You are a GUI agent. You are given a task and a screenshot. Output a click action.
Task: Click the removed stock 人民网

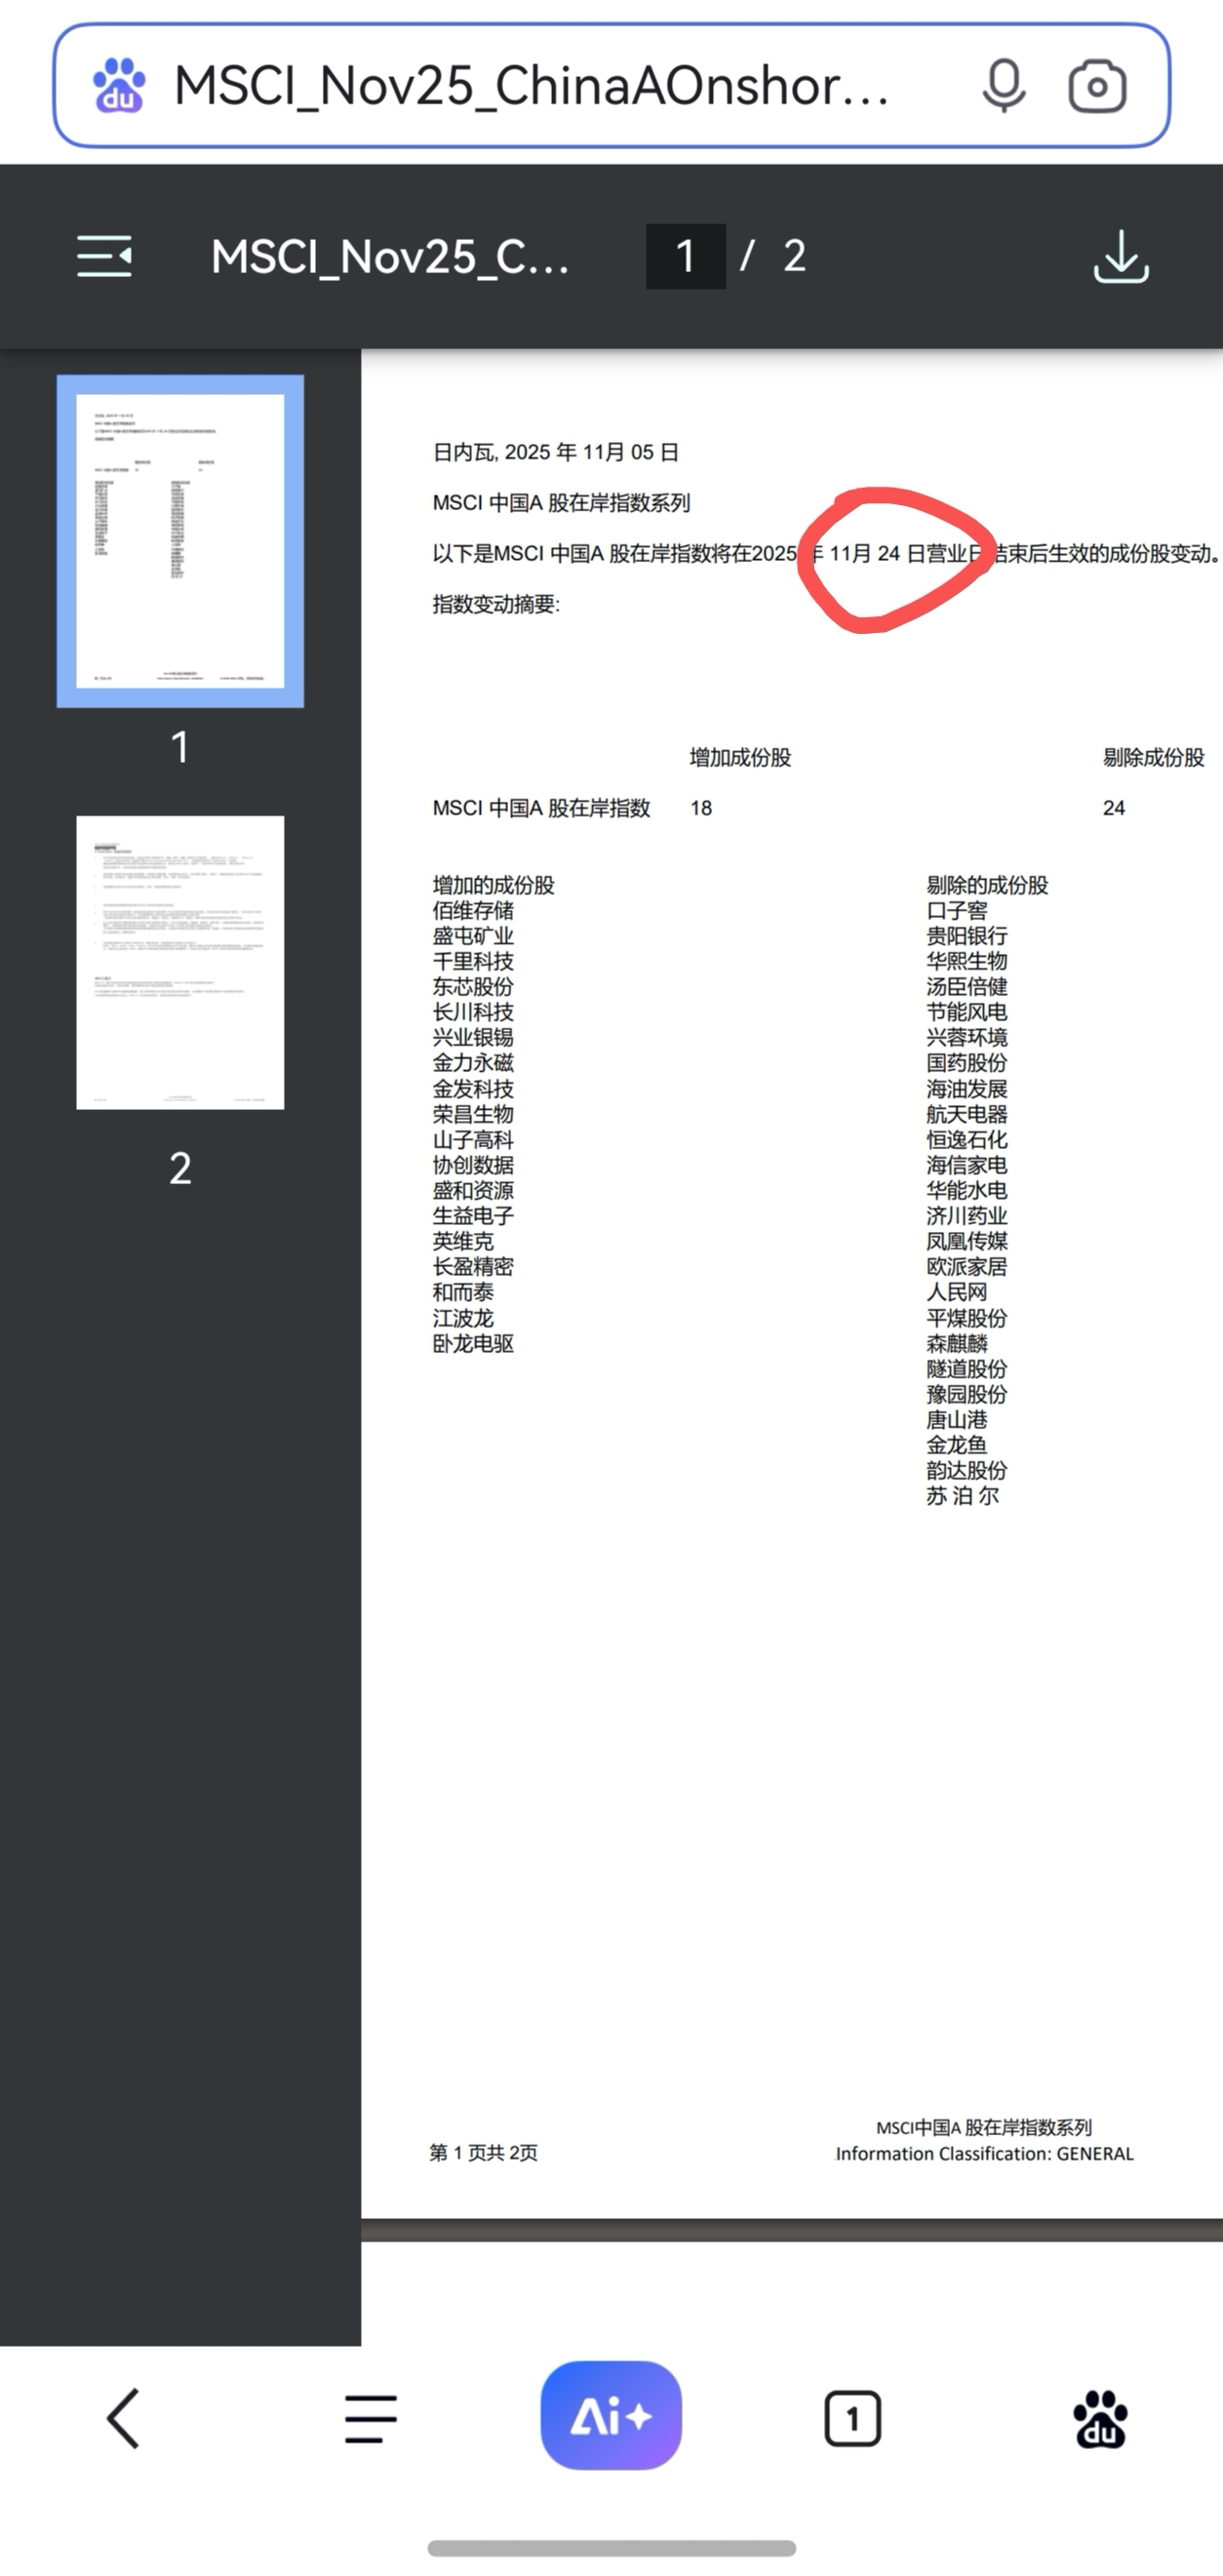click(957, 1292)
